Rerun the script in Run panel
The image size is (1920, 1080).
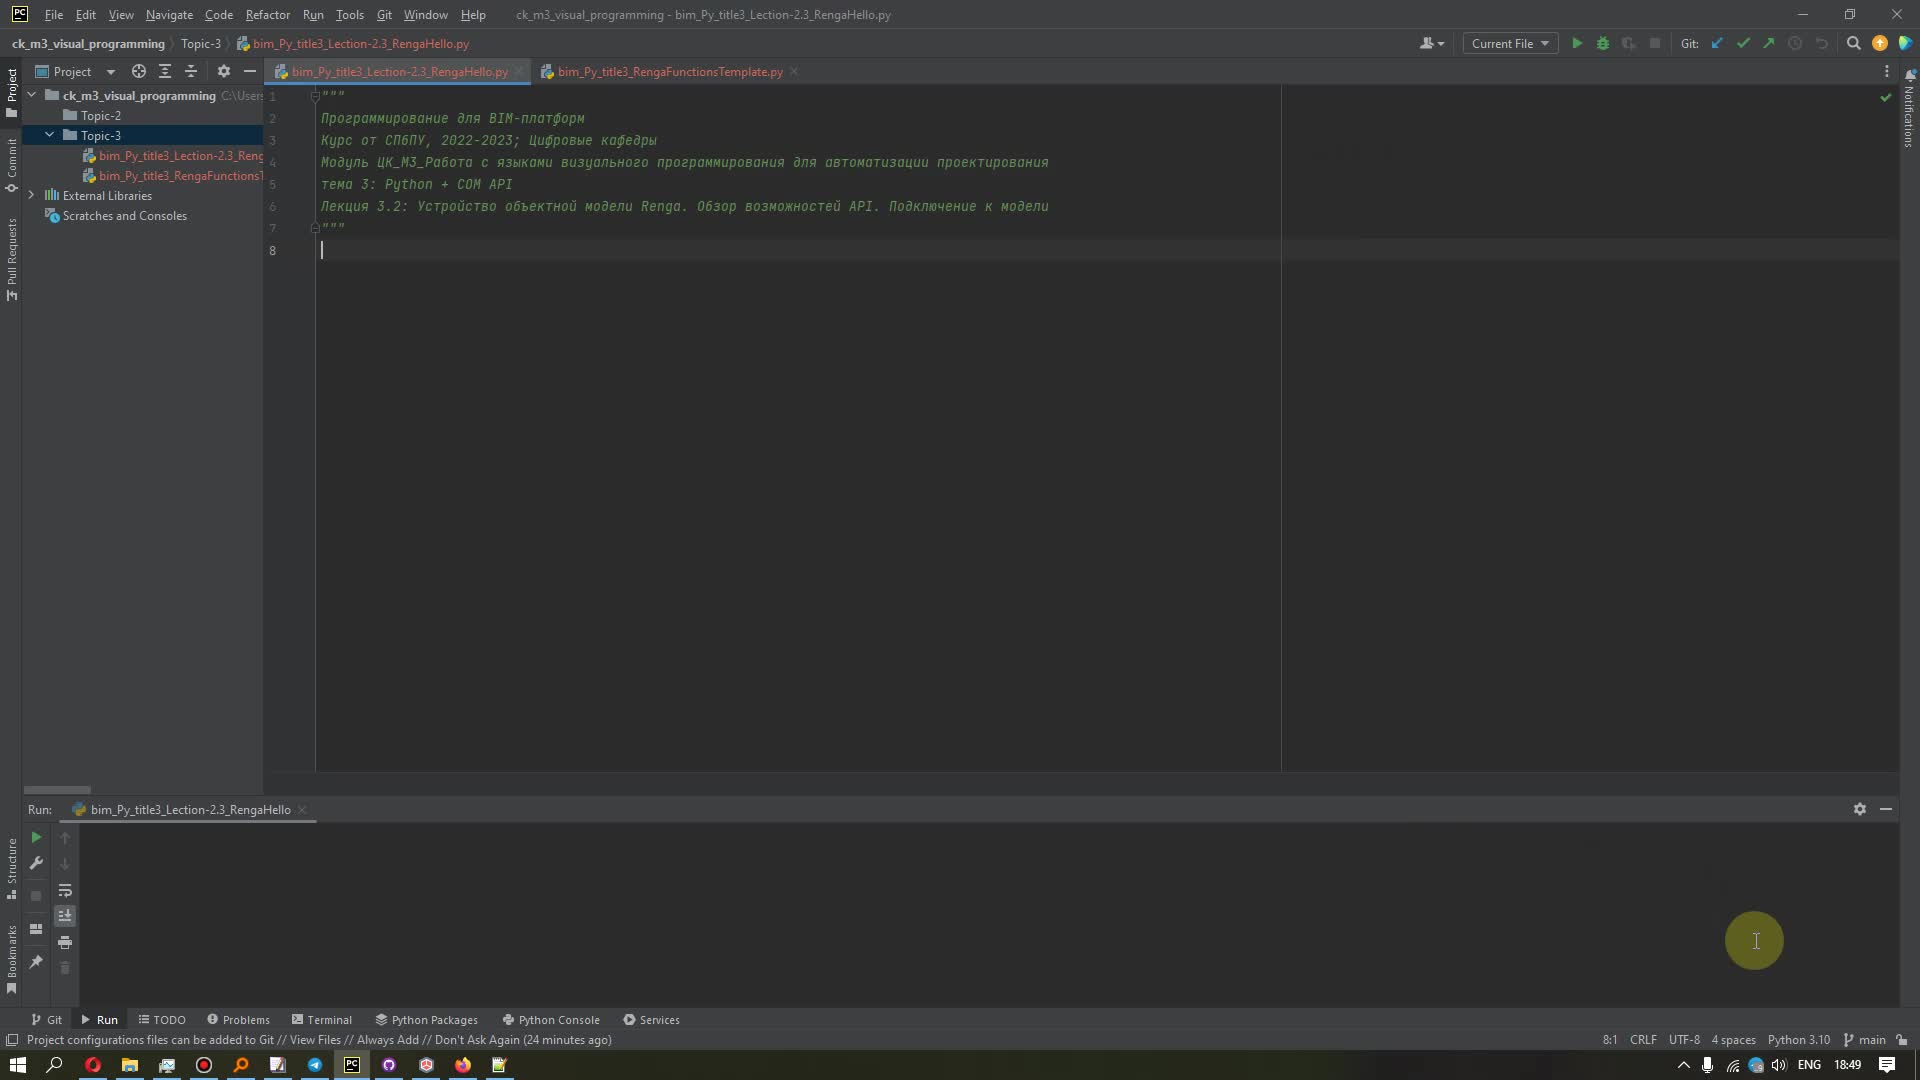tap(36, 837)
